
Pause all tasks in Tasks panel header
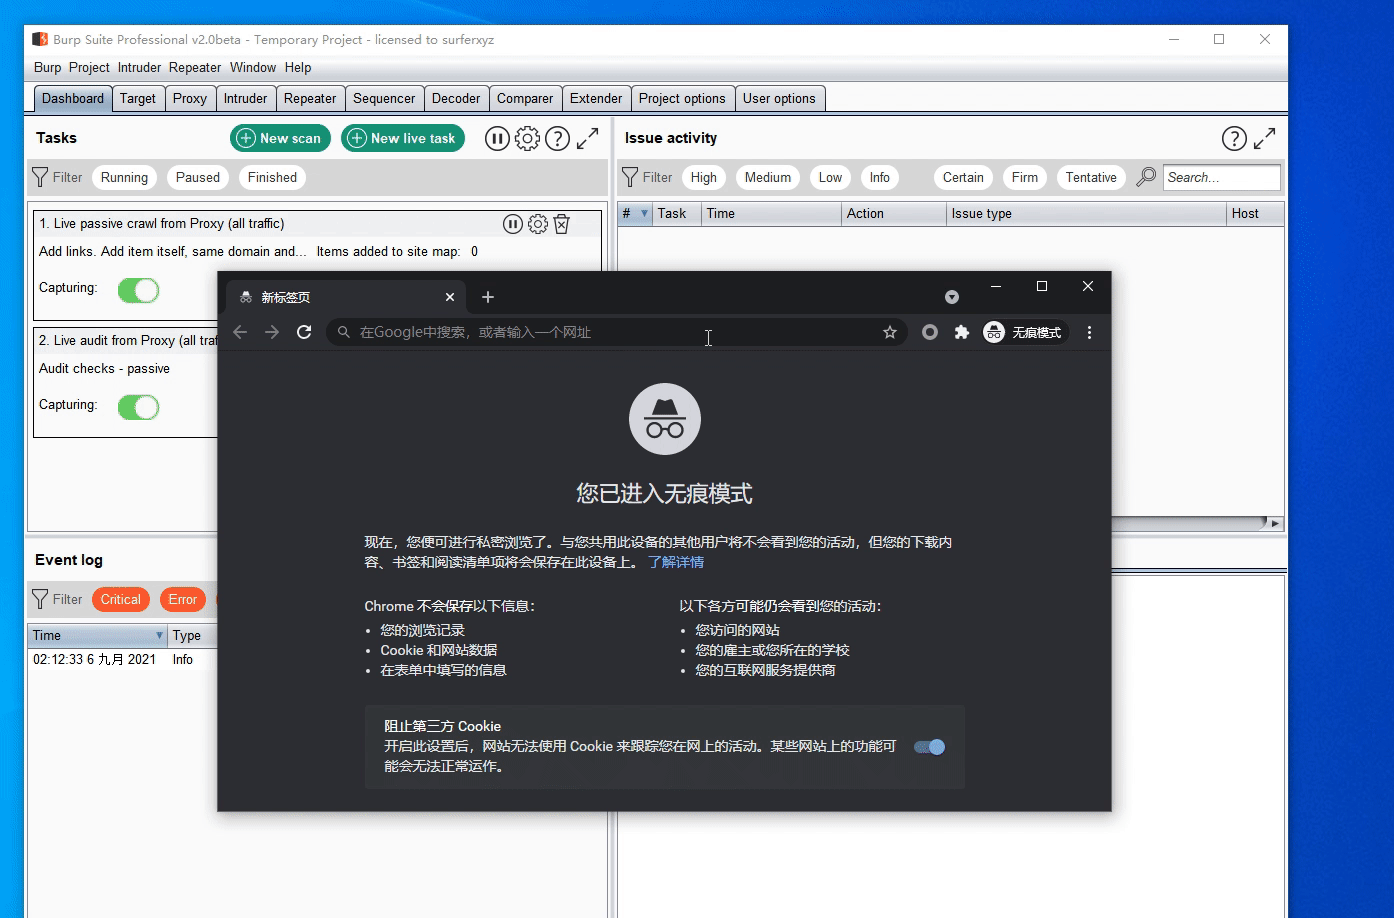pos(497,138)
